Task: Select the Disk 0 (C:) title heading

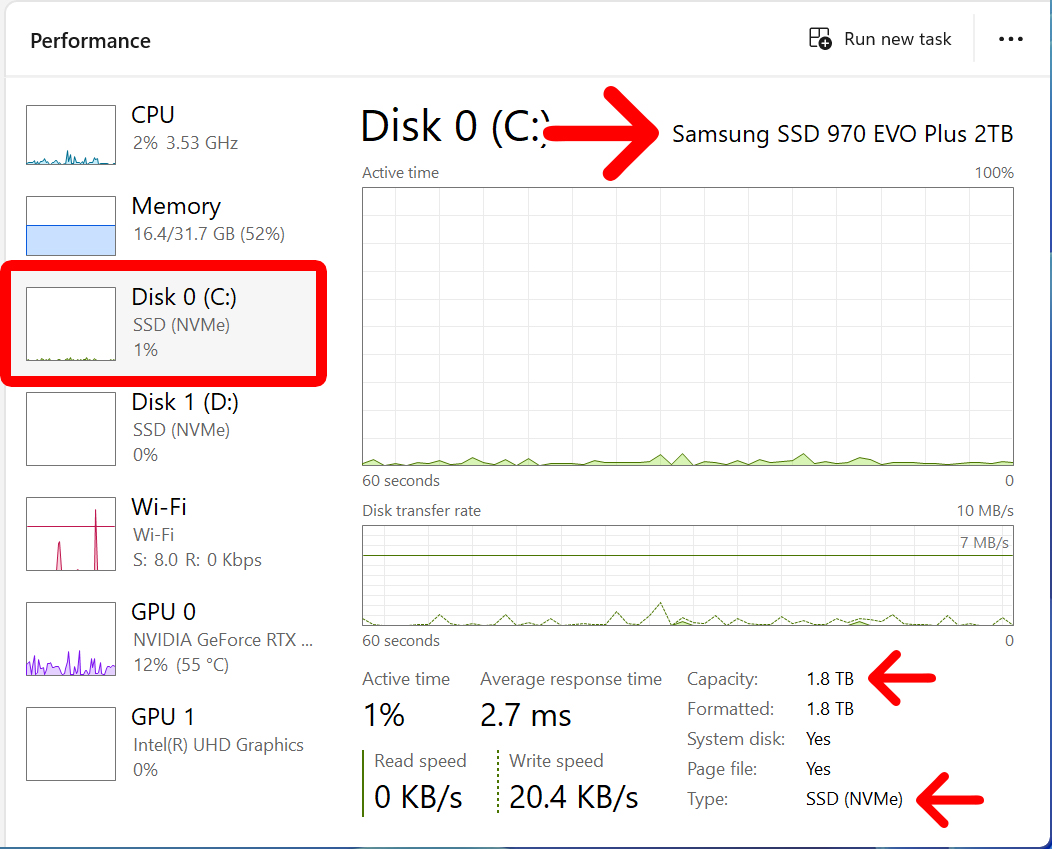Action: click(455, 127)
